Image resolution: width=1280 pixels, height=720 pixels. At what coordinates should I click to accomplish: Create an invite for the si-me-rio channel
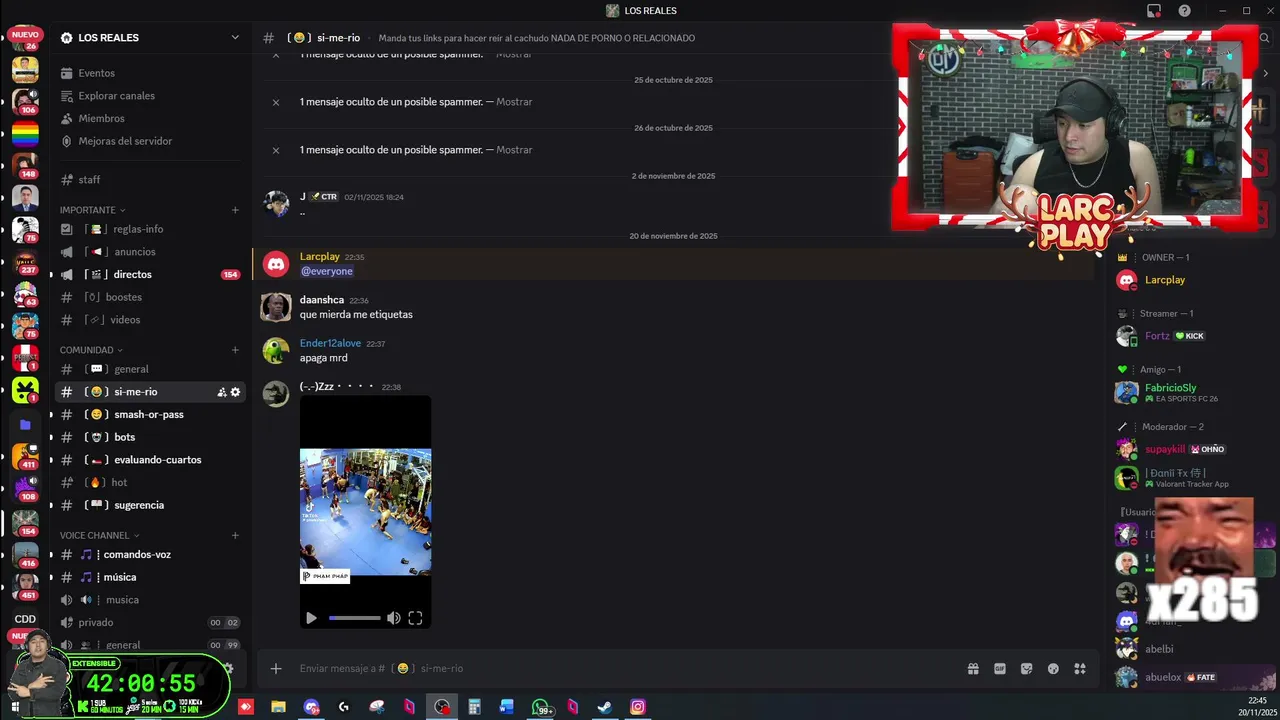tap(221, 392)
